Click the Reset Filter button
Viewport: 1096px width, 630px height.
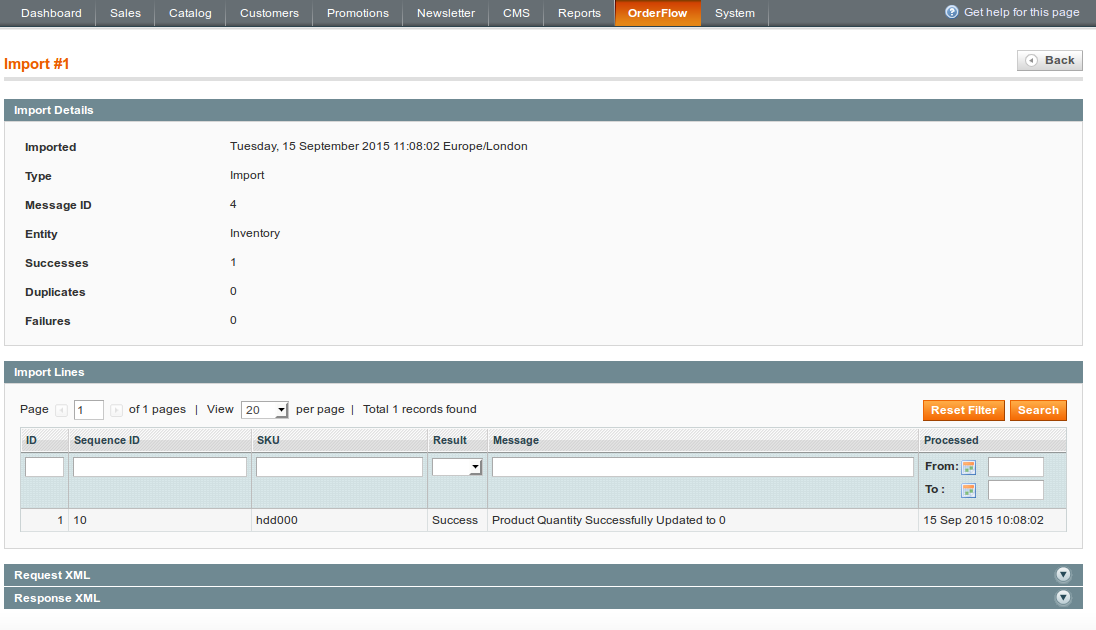[x=963, y=410]
